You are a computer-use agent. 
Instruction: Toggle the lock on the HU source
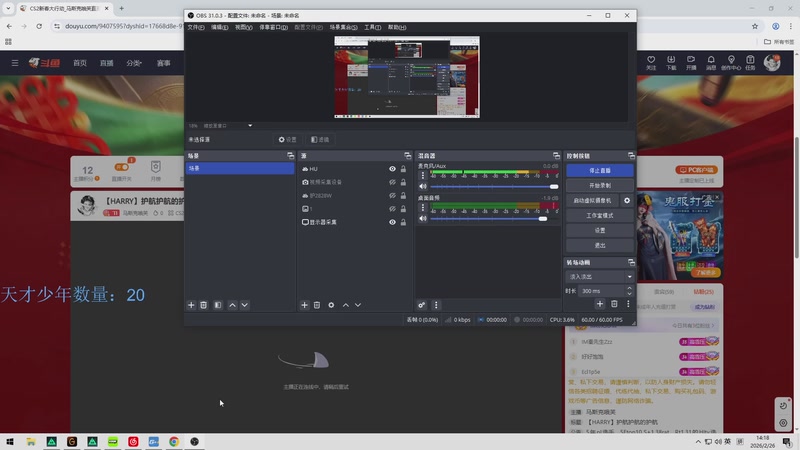point(403,169)
